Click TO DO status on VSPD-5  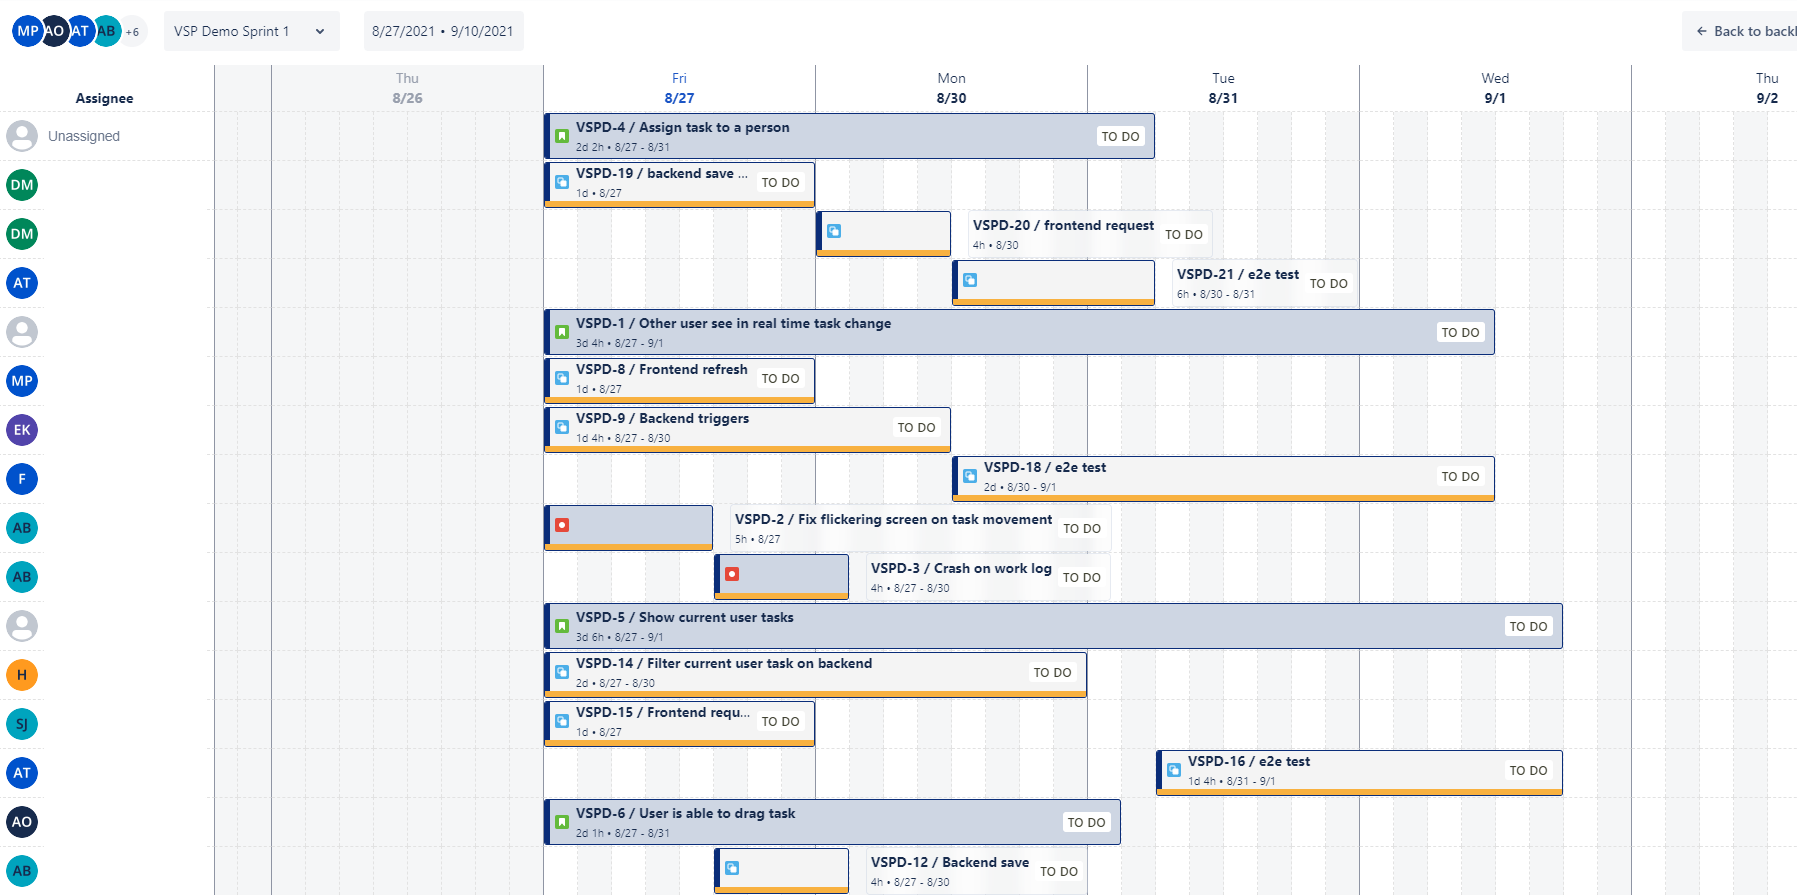[1527, 626]
